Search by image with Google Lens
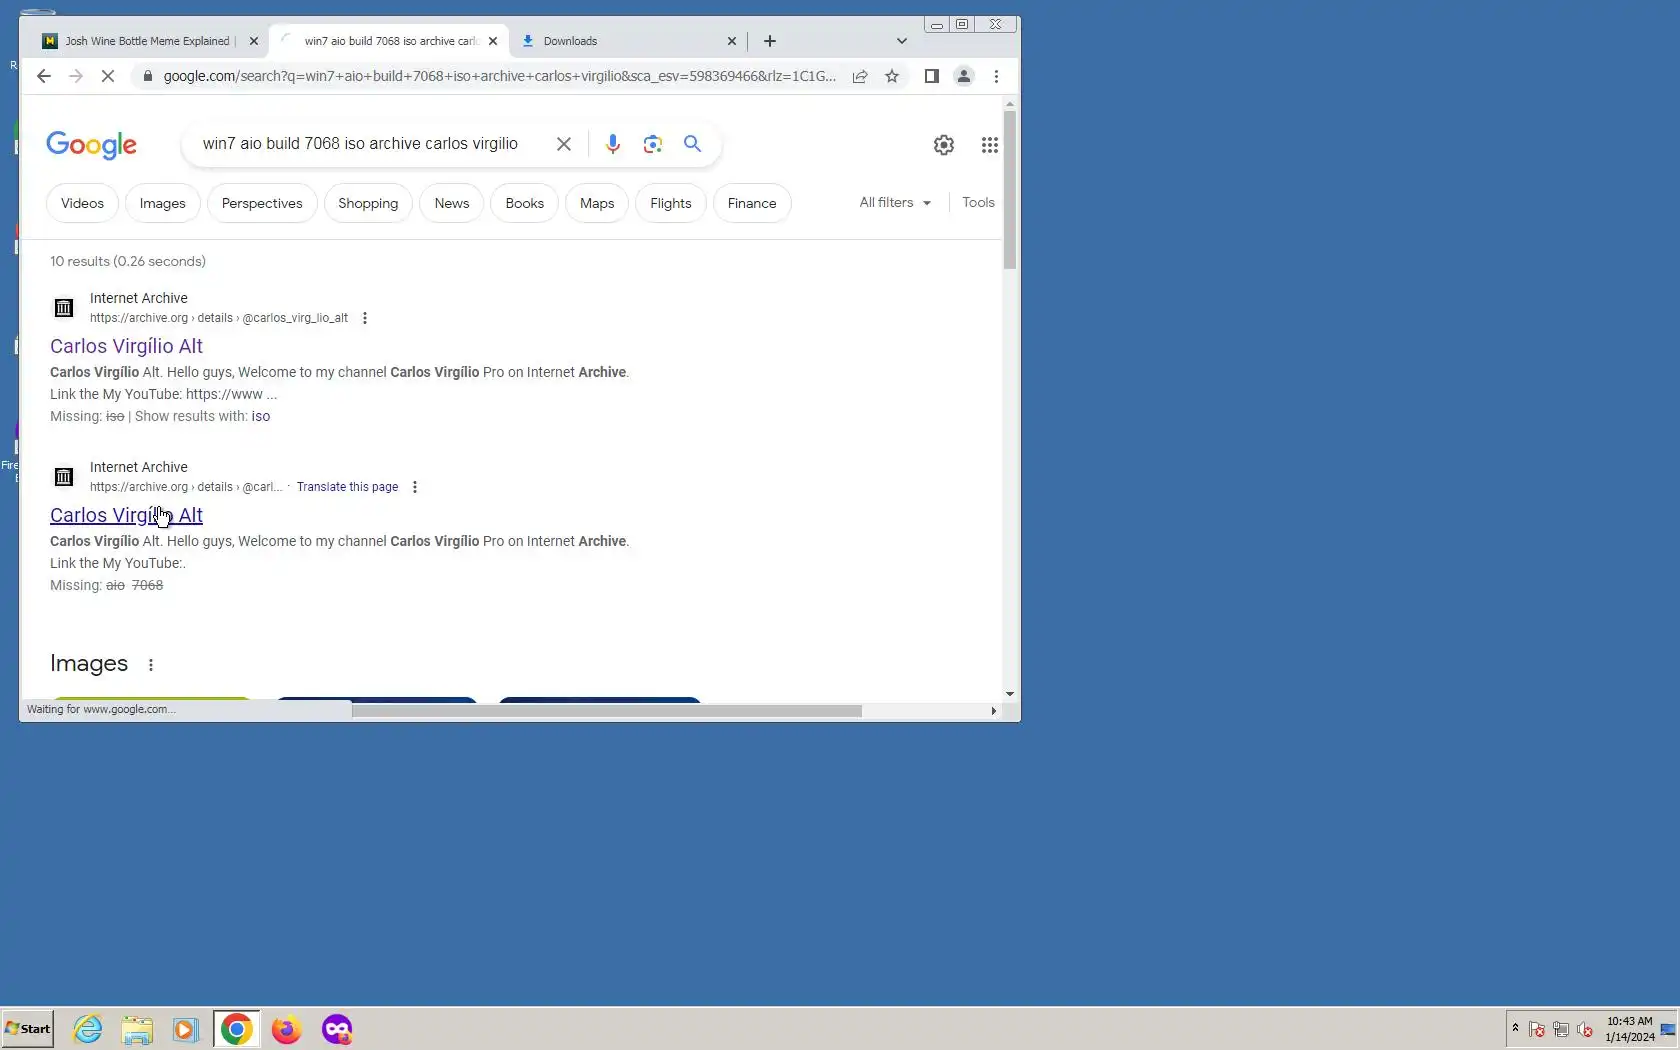The image size is (1680, 1050). [653, 144]
